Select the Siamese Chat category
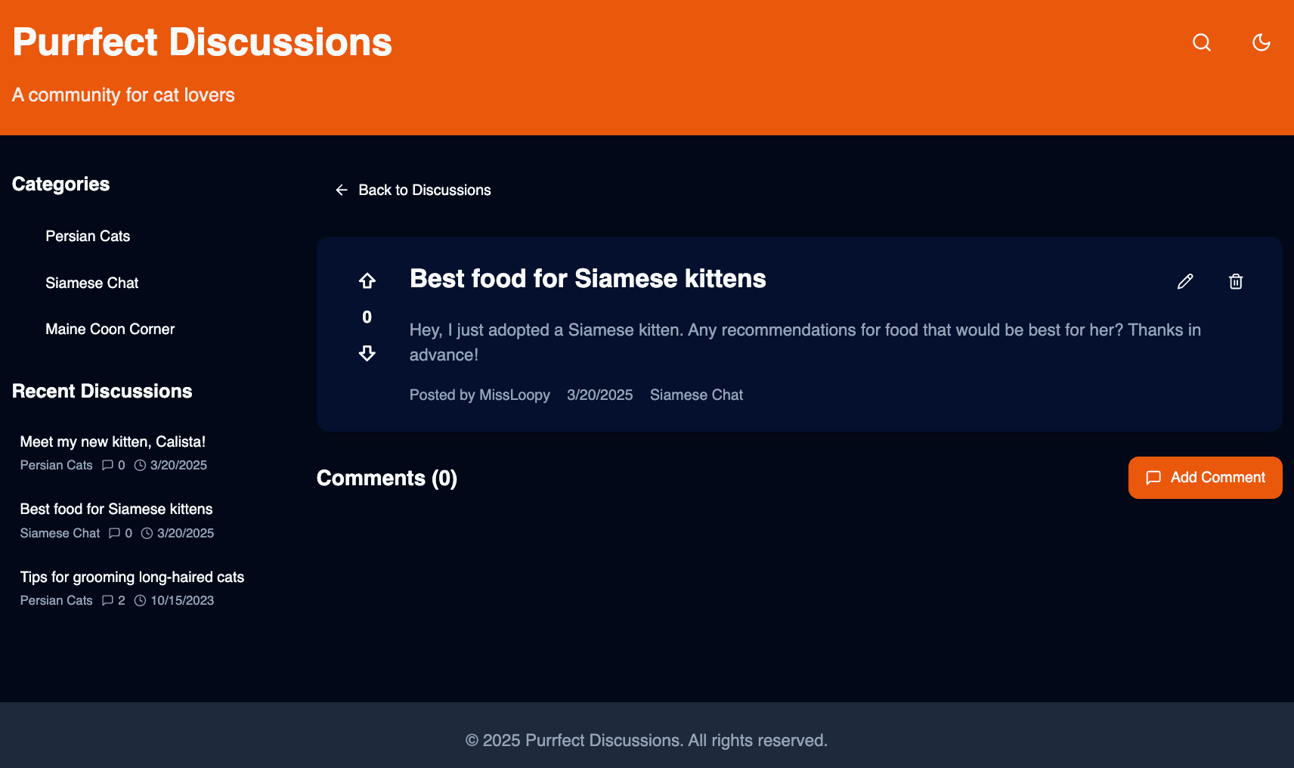1294x768 pixels. point(92,283)
